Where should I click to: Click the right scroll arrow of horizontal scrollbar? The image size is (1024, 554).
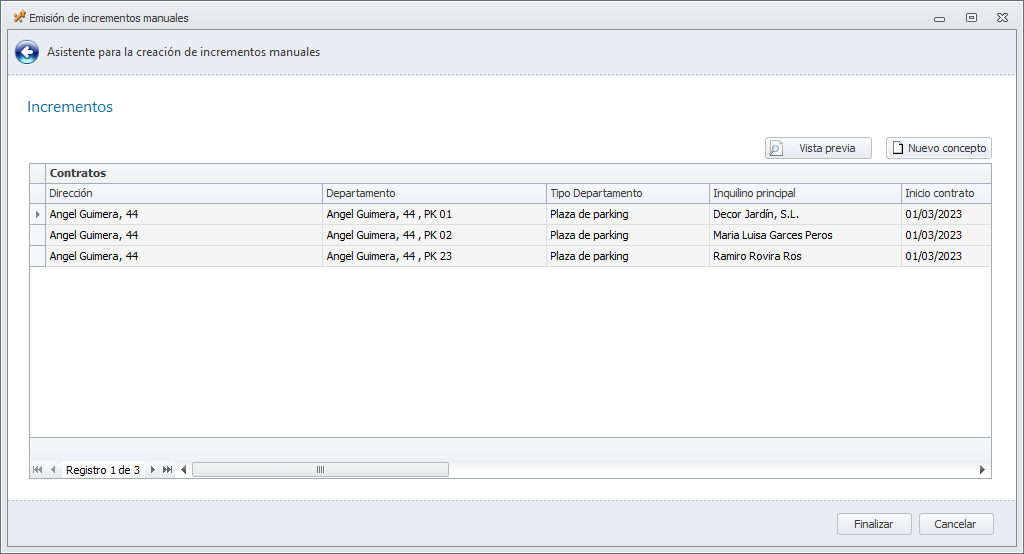click(982, 470)
